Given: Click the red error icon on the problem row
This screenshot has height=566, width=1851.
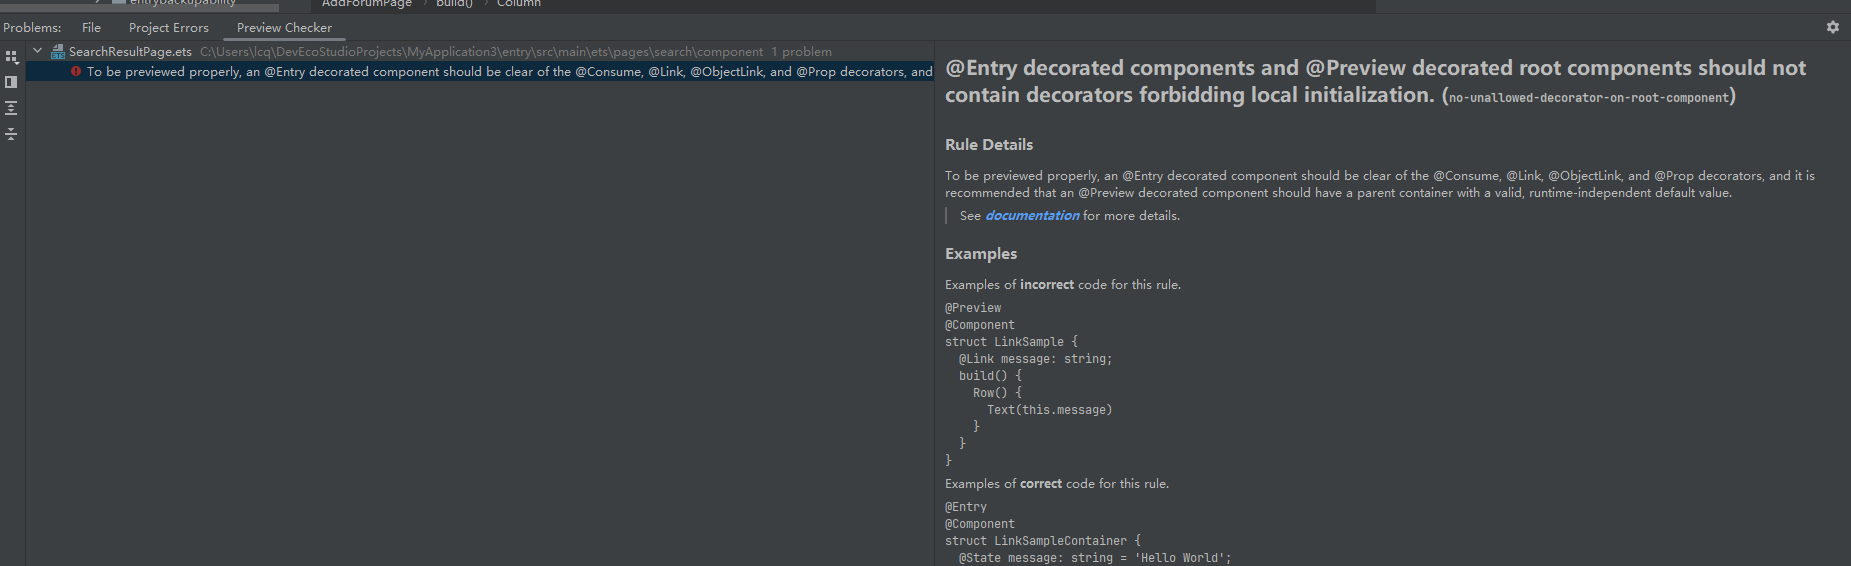Looking at the screenshot, I should pyautogui.click(x=76, y=71).
